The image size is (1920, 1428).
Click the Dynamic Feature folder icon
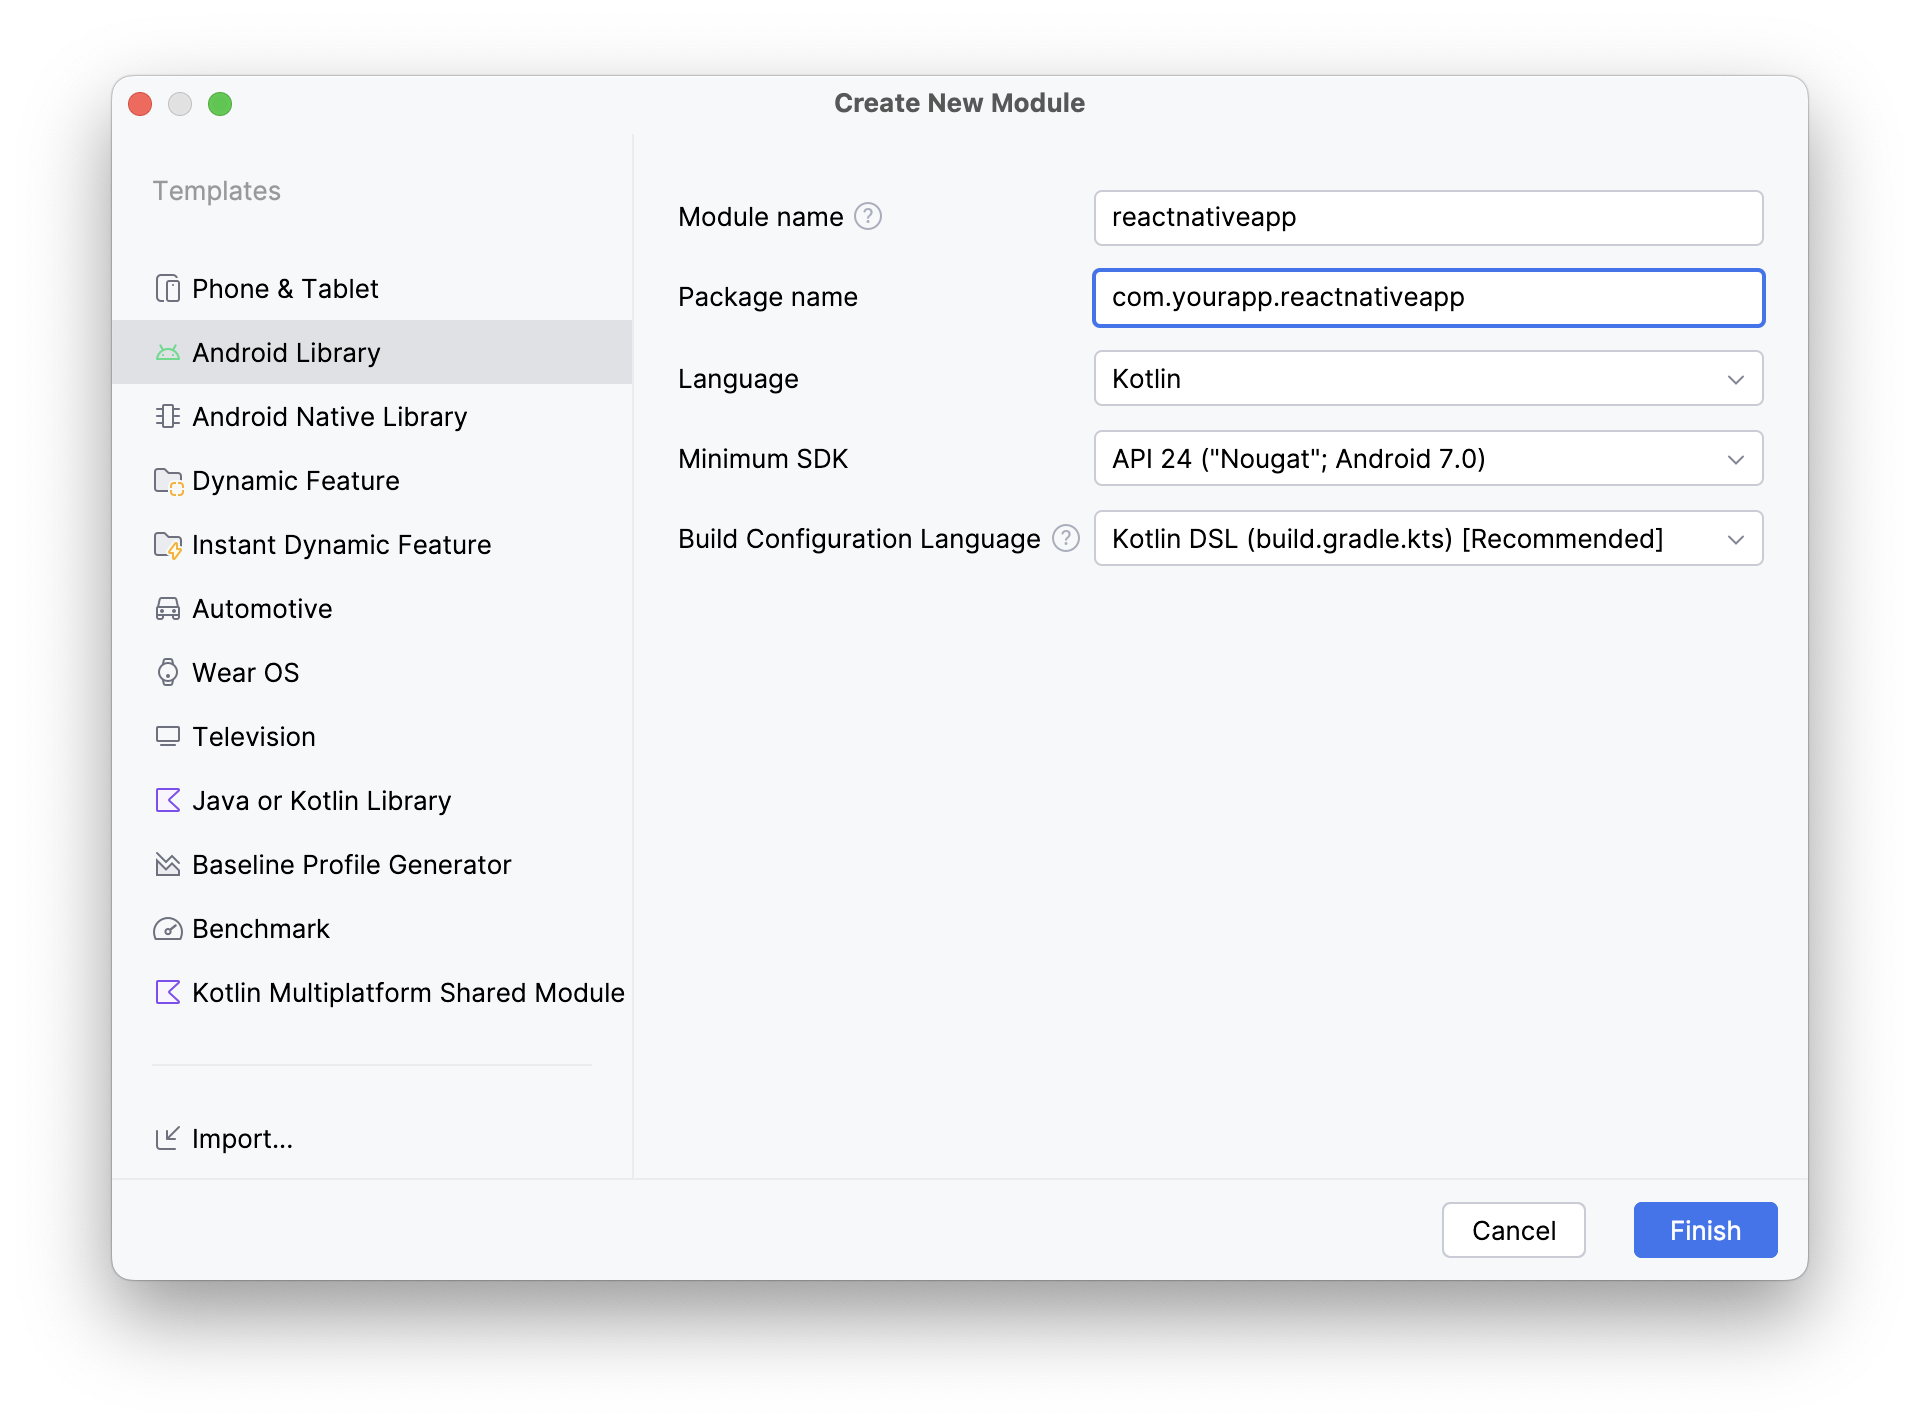[x=168, y=480]
